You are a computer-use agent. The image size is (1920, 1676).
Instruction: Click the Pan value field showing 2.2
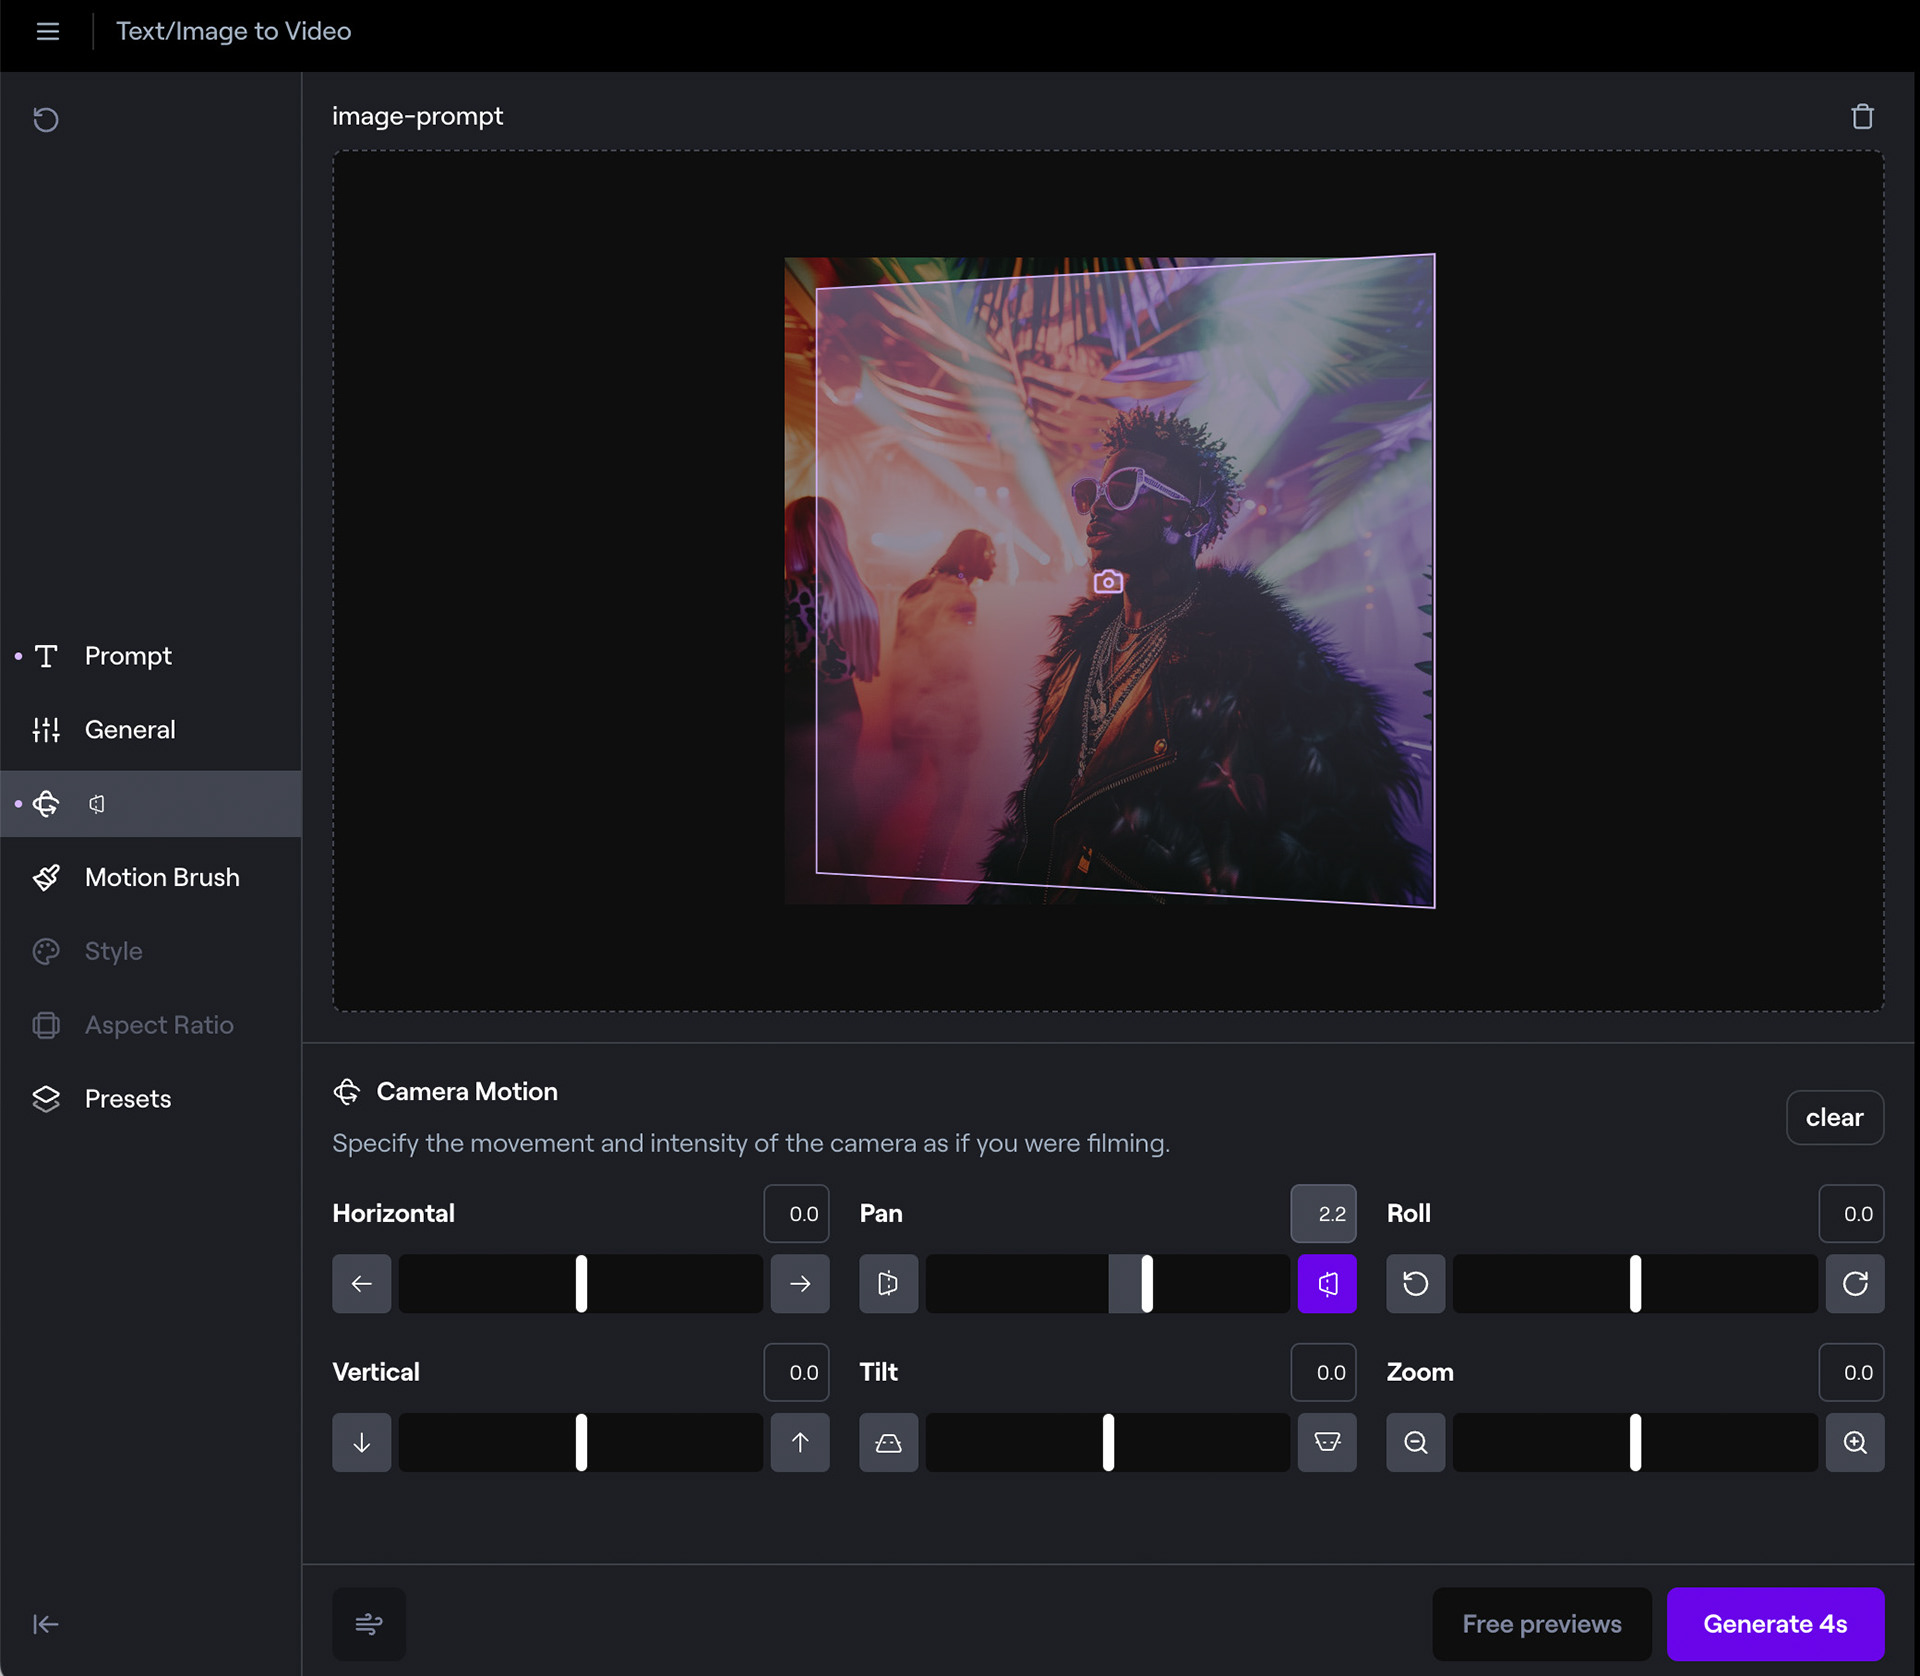pos(1323,1213)
